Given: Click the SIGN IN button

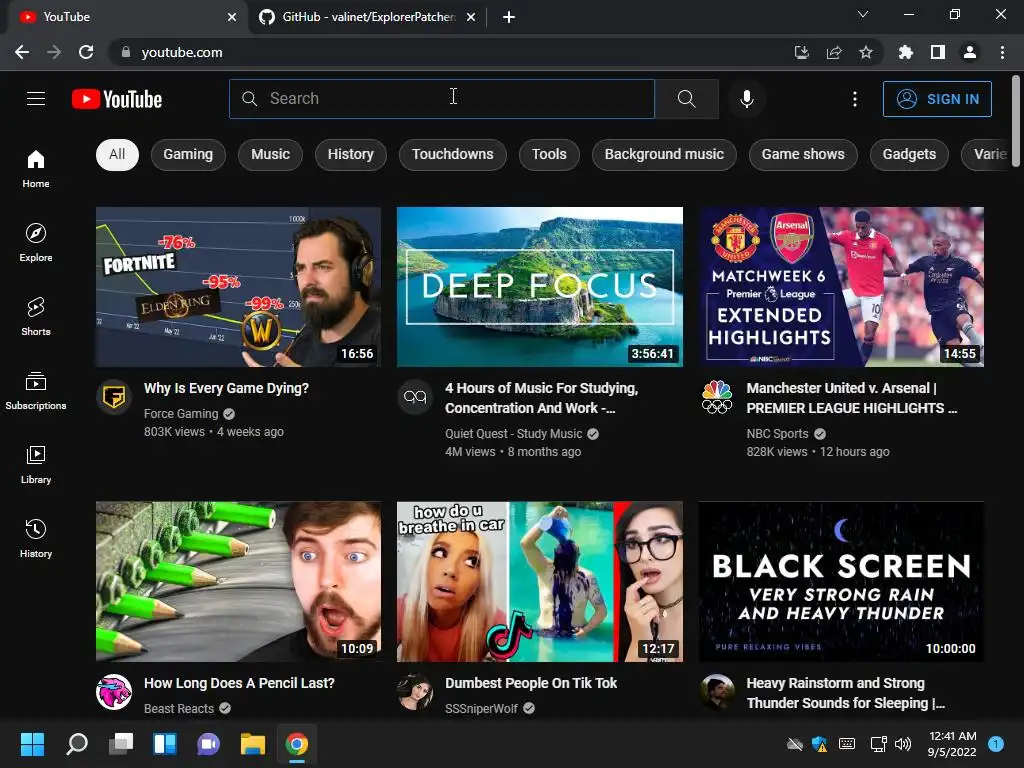Looking at the screenshot, I should click(937, 99).
